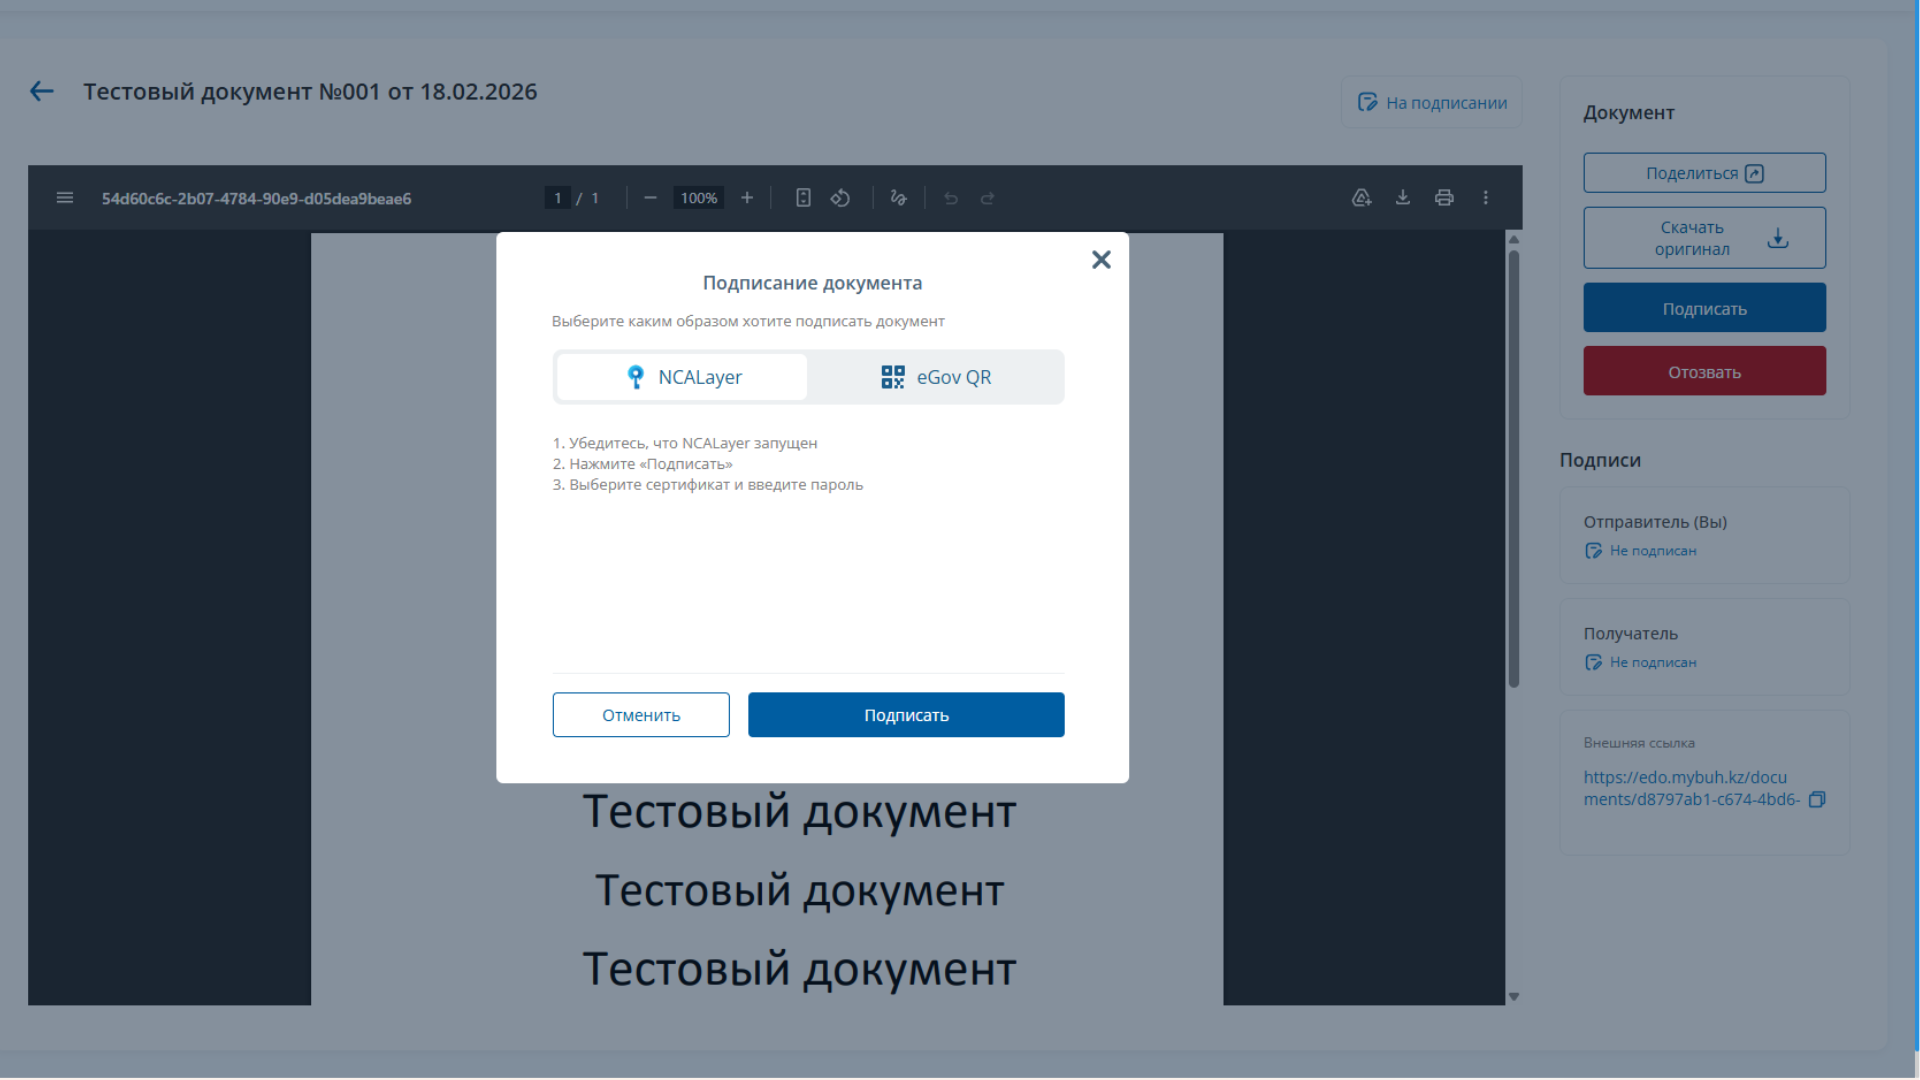Select the draw annotation tool
This screenshot has height=1080, width=1920.
click(898, 197)
